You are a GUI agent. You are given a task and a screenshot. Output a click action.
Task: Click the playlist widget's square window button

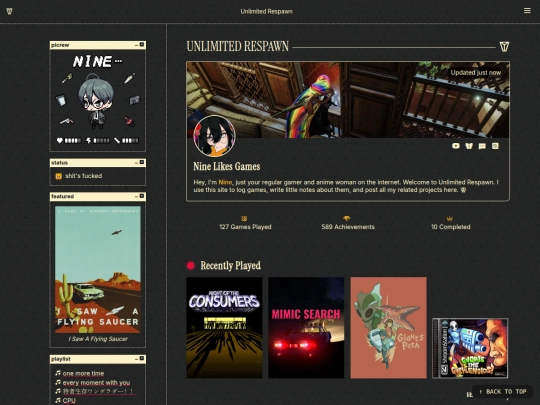(142, 359)
